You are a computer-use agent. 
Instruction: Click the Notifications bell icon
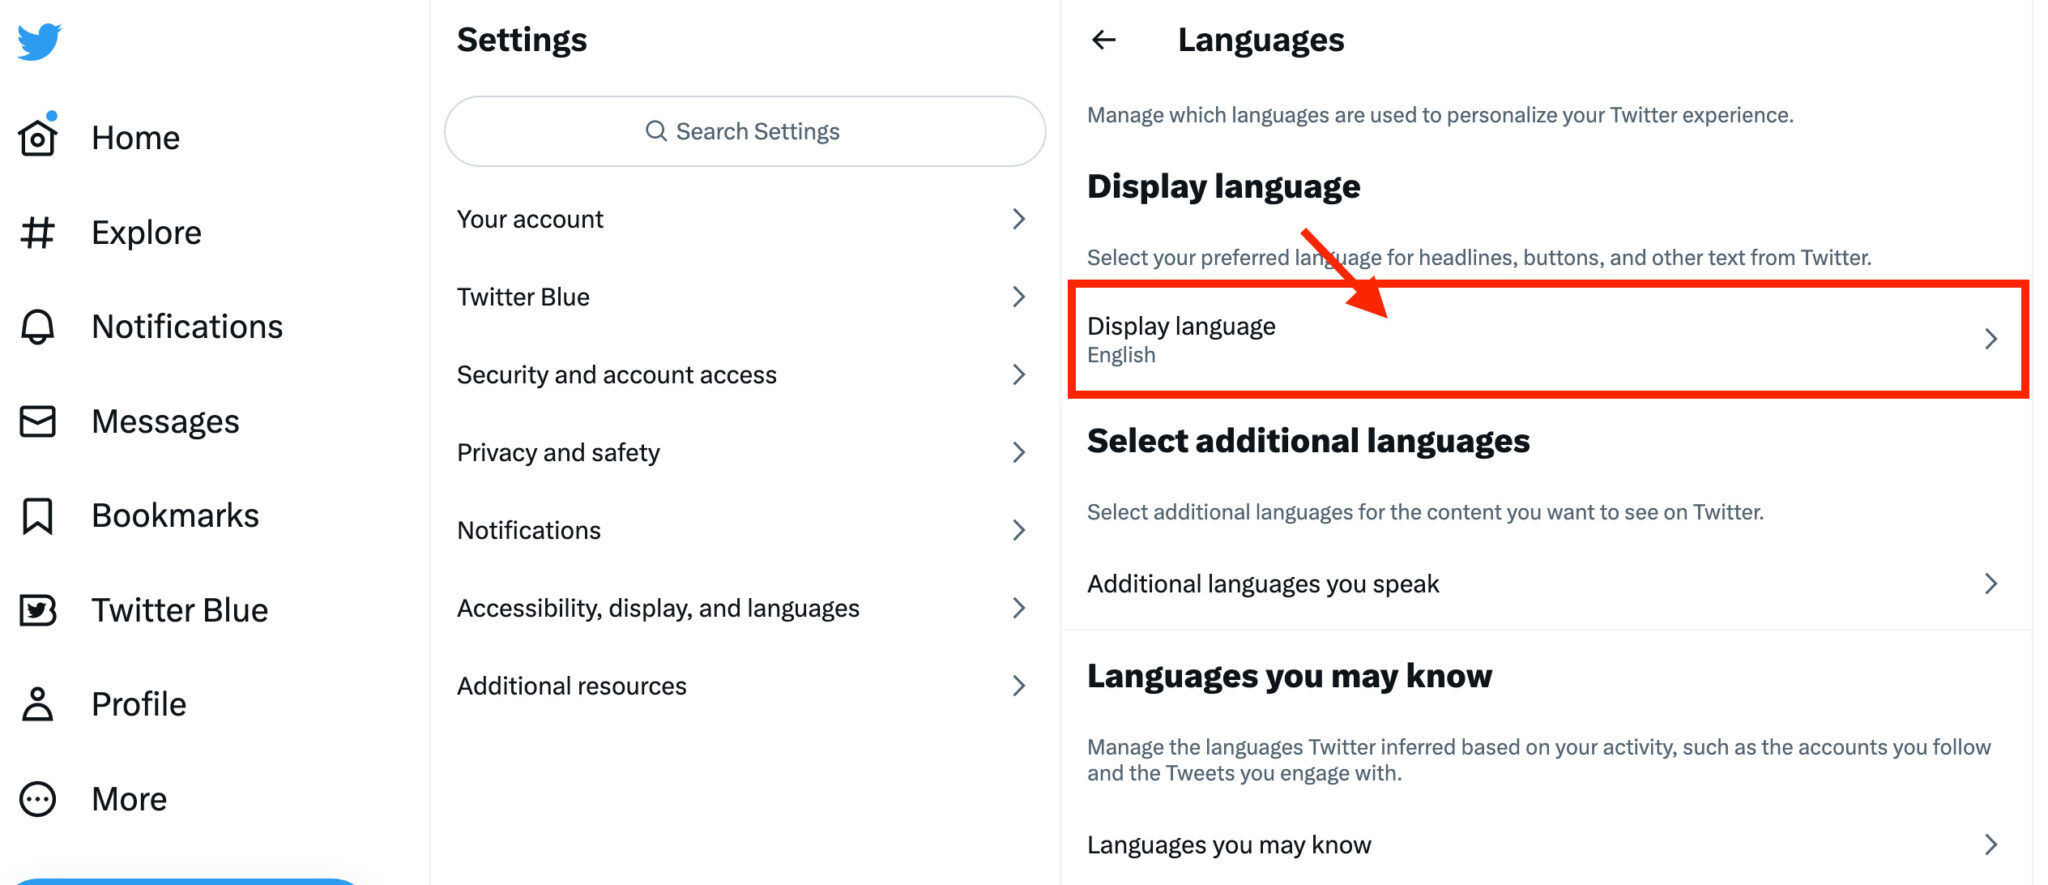37,326
